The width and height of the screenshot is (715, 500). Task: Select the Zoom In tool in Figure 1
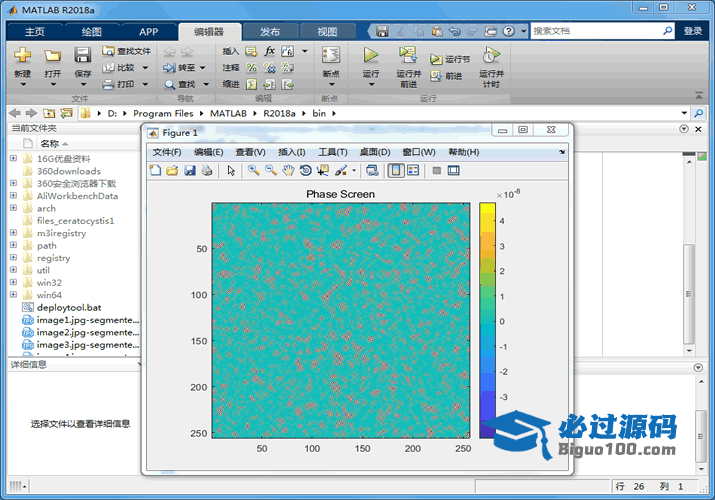click(254, 170)
